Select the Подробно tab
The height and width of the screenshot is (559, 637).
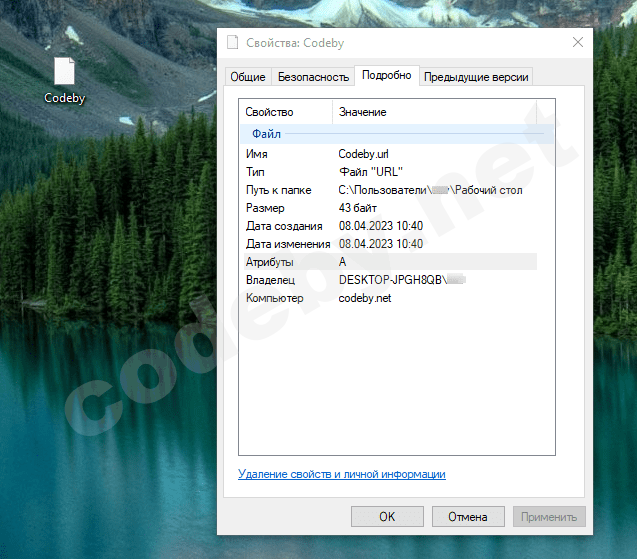387,75
